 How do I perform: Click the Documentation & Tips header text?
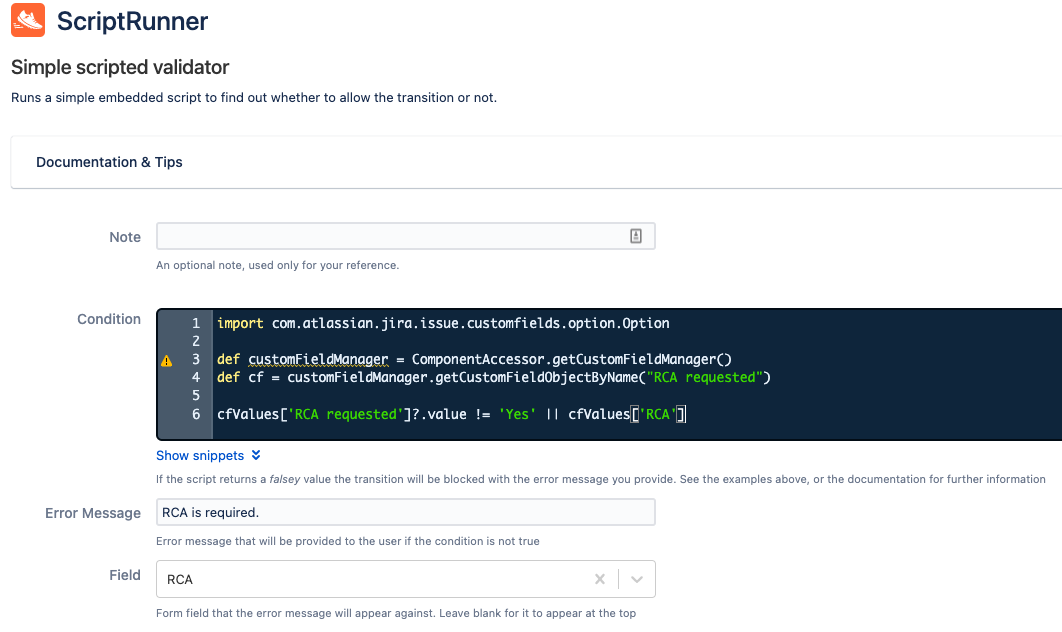coord(109,162)
